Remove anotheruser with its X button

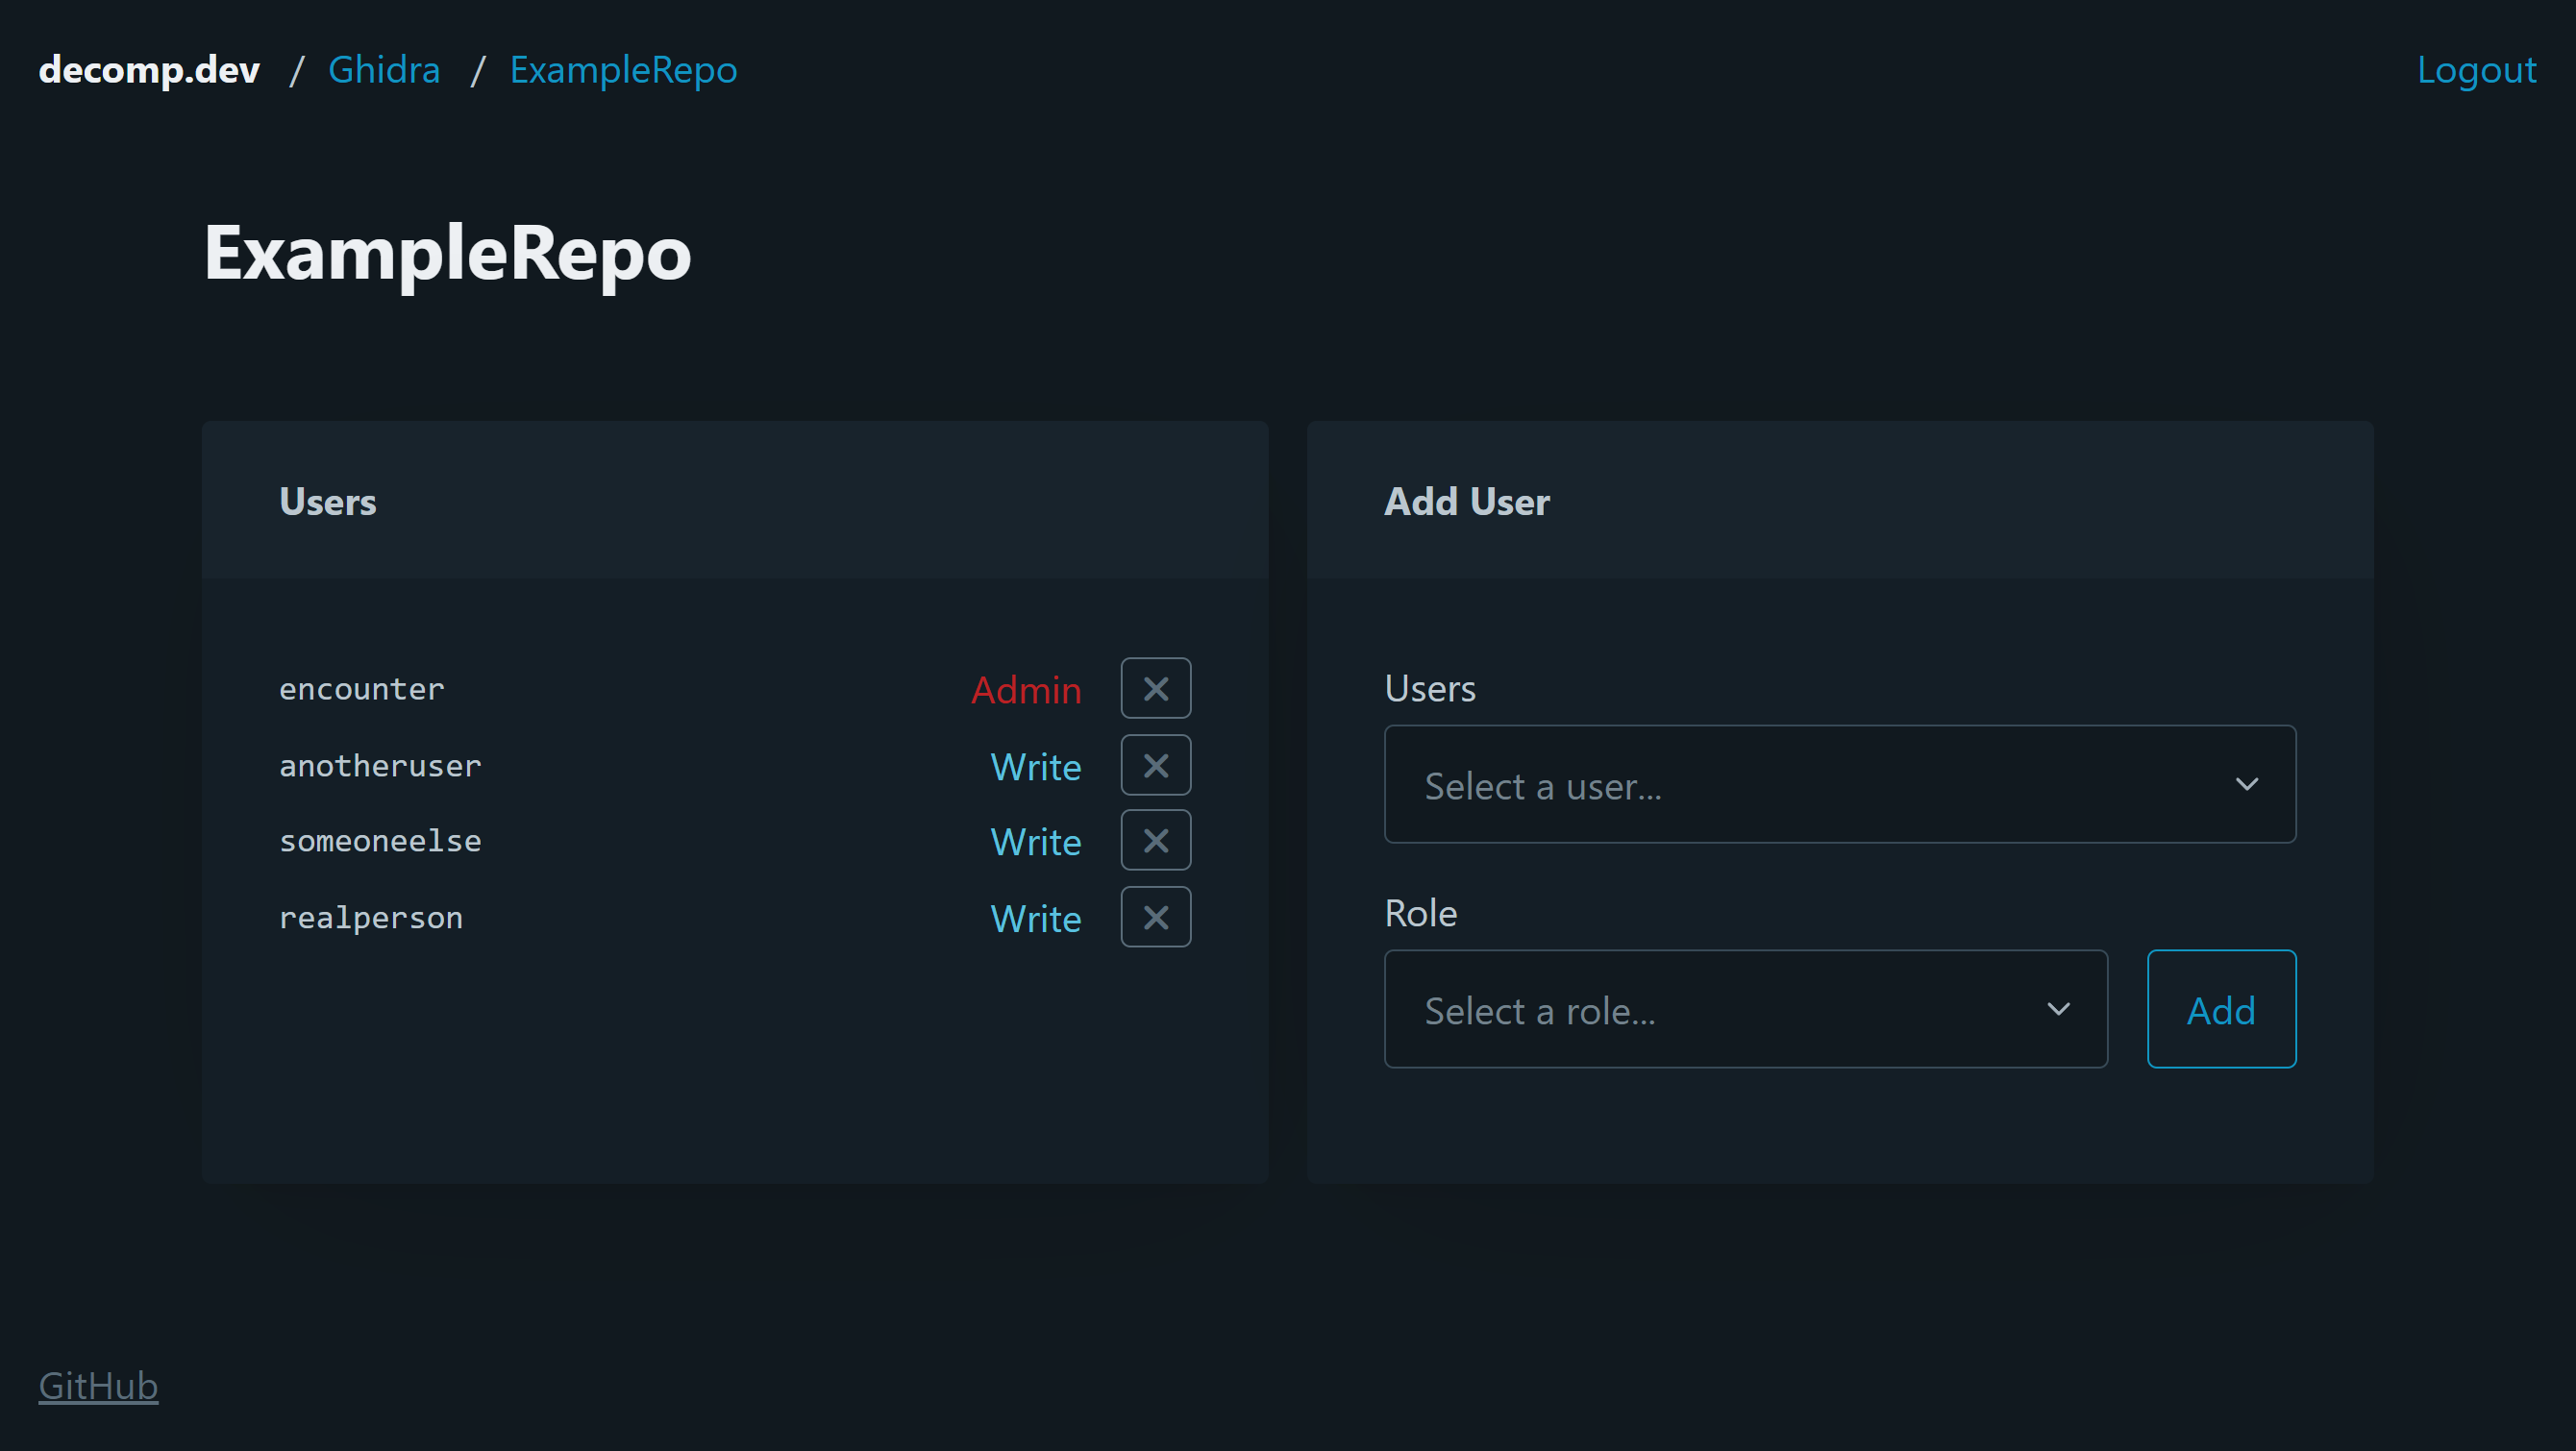[1155, 765]
